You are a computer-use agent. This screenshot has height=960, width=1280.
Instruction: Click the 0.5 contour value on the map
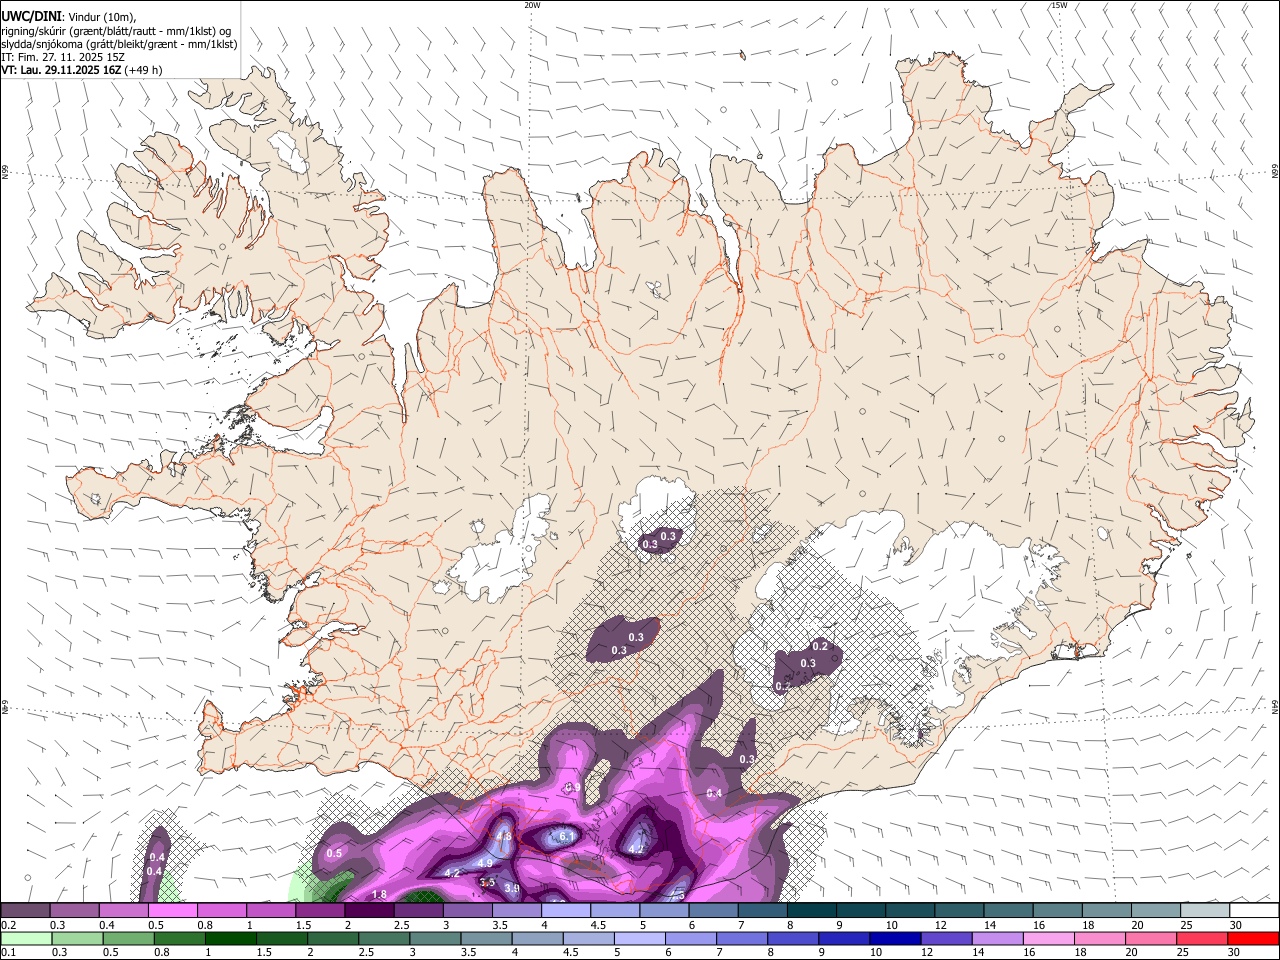tap(334, 853)
